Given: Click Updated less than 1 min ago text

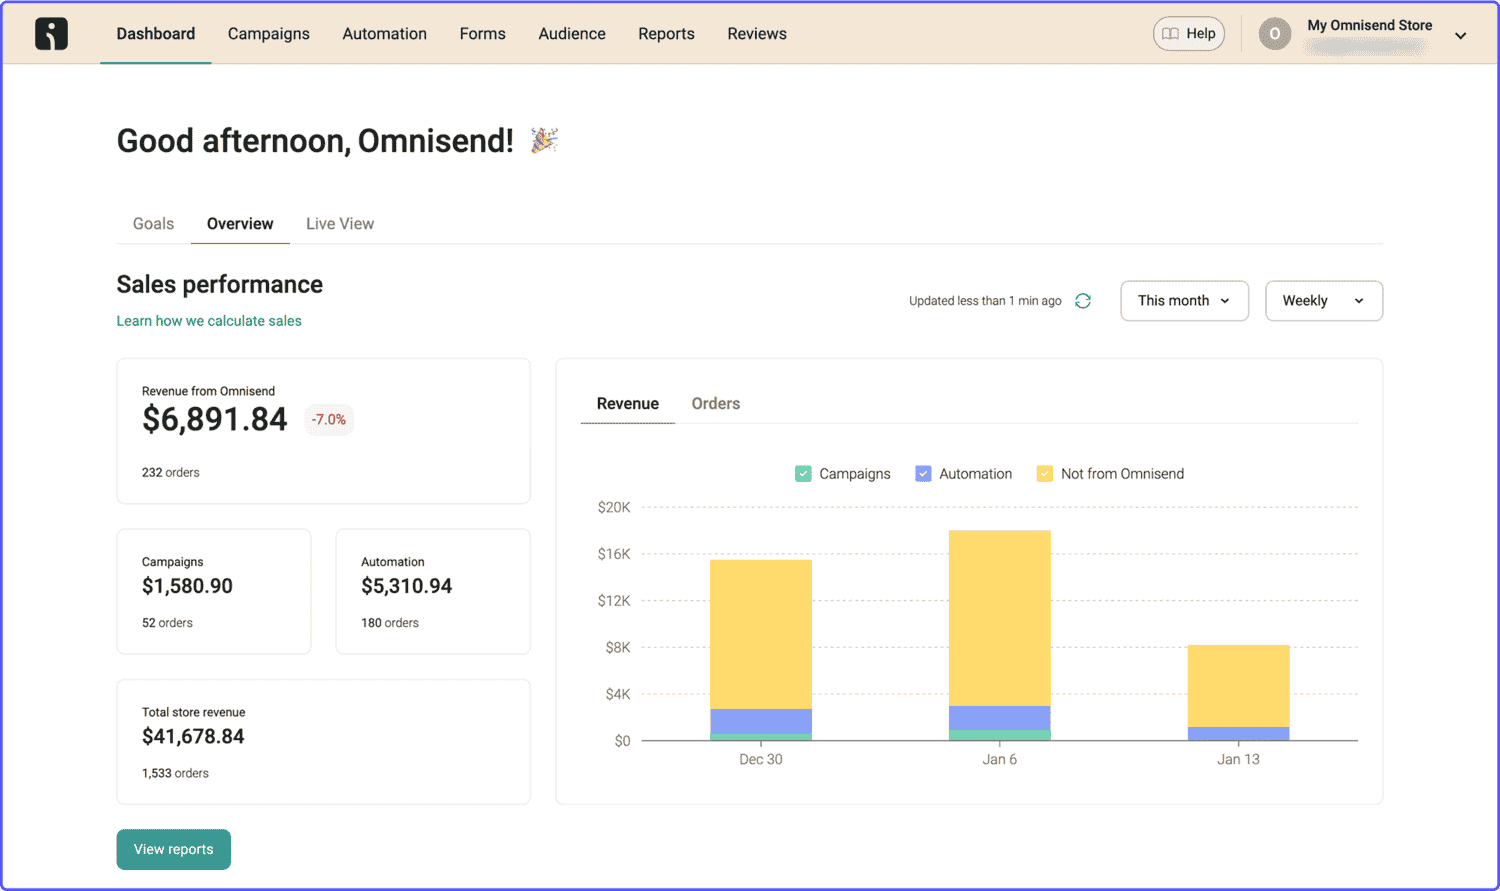Looking at the screenshot, I should [985, 301].
